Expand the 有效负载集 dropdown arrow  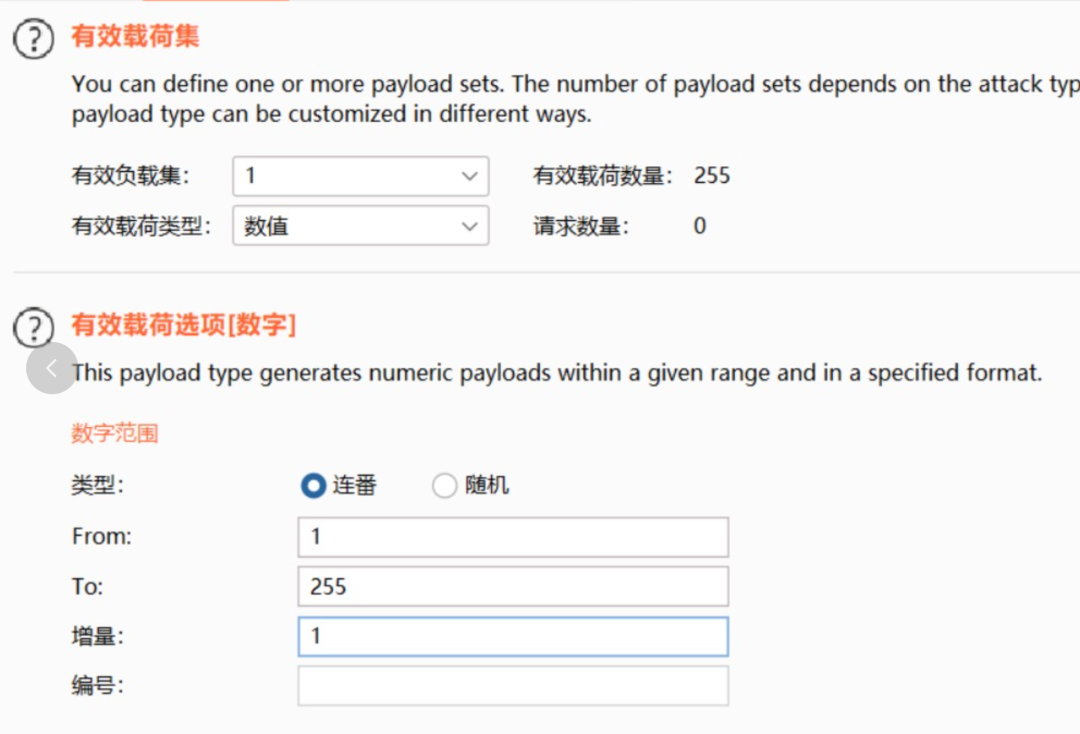coord(469,176)
